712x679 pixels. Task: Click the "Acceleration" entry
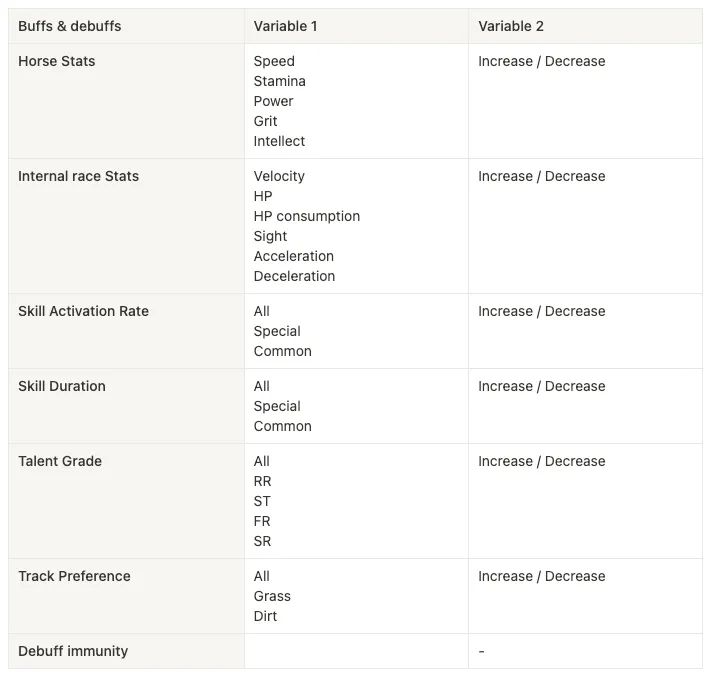click(x=294, y=256)
